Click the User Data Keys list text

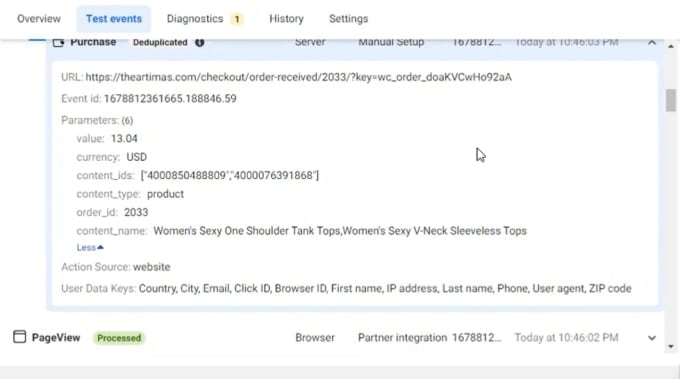pos(385,289)
